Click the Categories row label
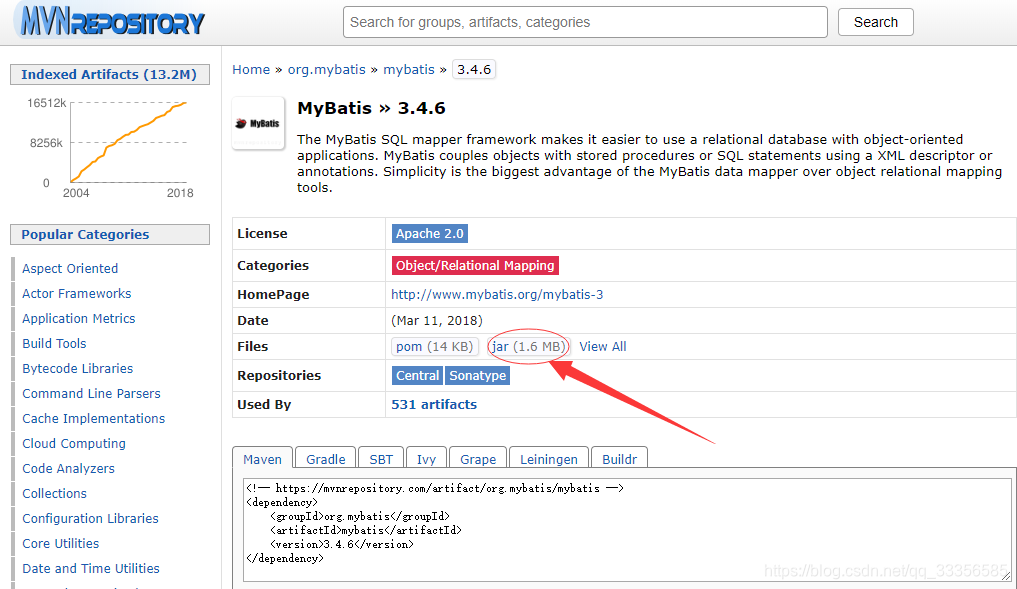The width and height of the screenshot is (1017, 589). 272,265
